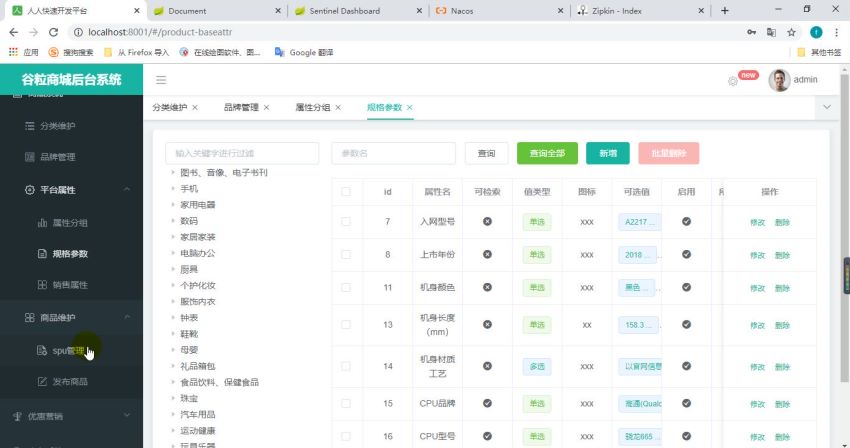The width and height of the screenshot is (850, 448).
Task: Reload the page with browser refresh icon
Action: pos(53,32)
